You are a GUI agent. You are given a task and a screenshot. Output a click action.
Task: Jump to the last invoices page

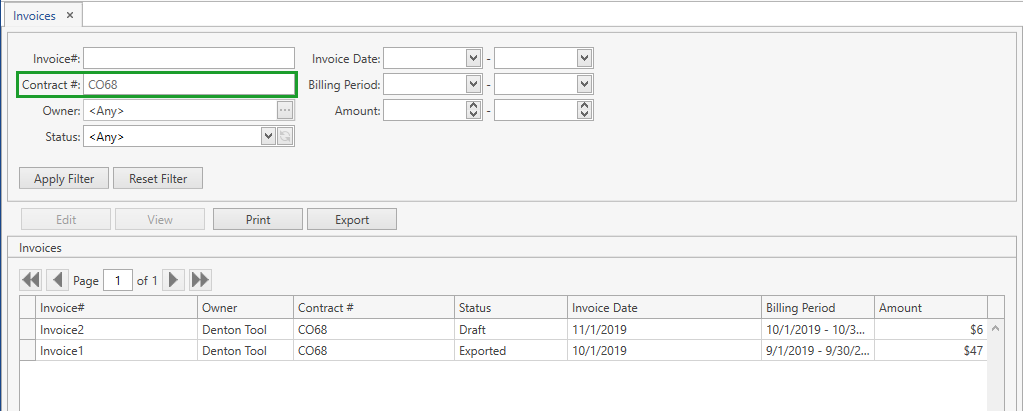click(200, 281)
